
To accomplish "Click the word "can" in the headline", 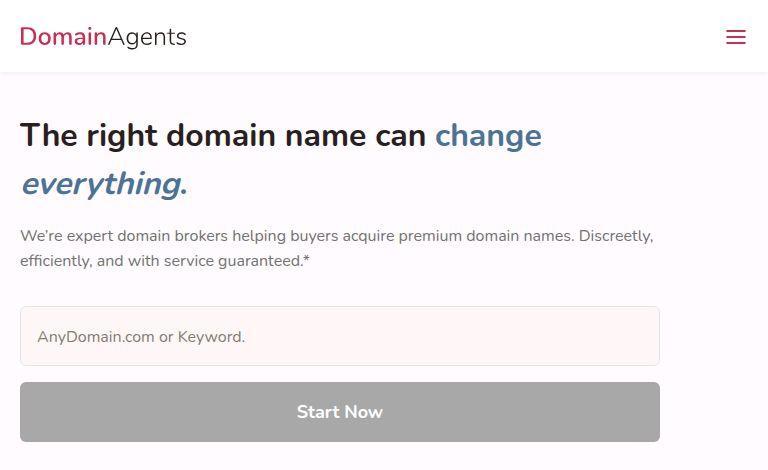I will click(400, 136).
